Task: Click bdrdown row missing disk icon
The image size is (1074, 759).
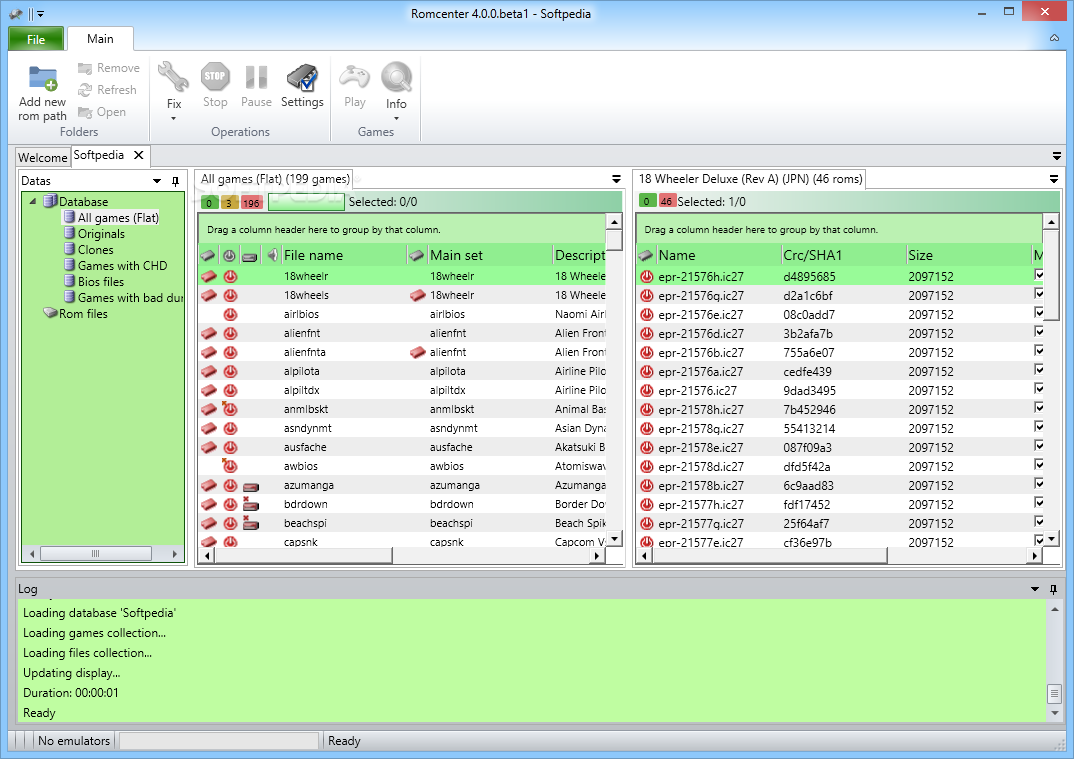Action: coord(251,504)
